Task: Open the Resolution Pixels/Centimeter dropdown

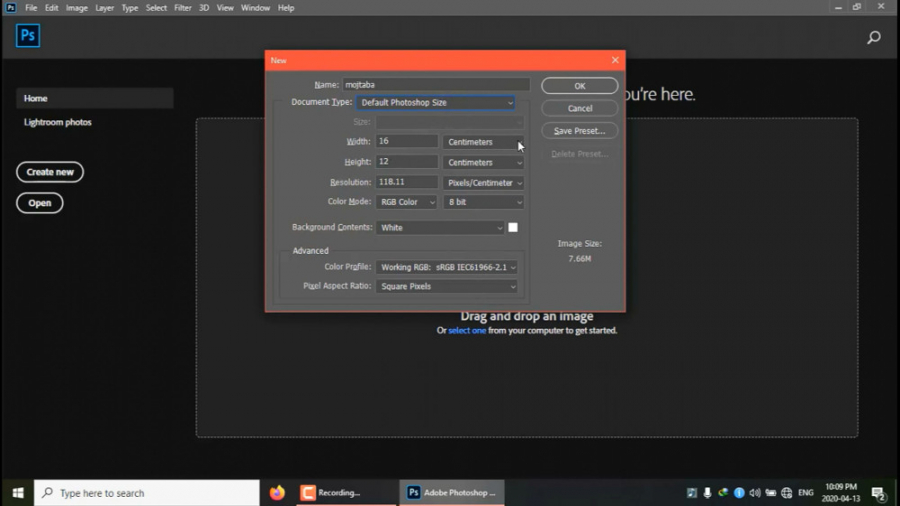Action: click(x=483, y=183)
